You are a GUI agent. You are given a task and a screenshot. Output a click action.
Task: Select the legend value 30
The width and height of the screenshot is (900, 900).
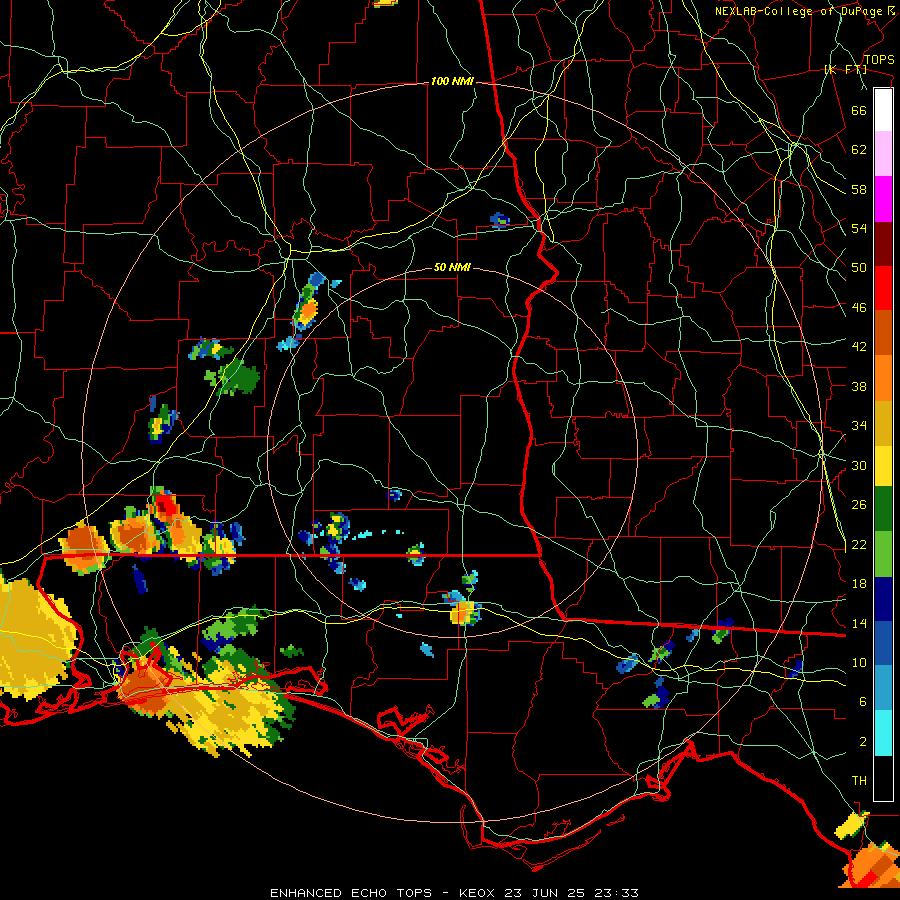click(859, 465)
